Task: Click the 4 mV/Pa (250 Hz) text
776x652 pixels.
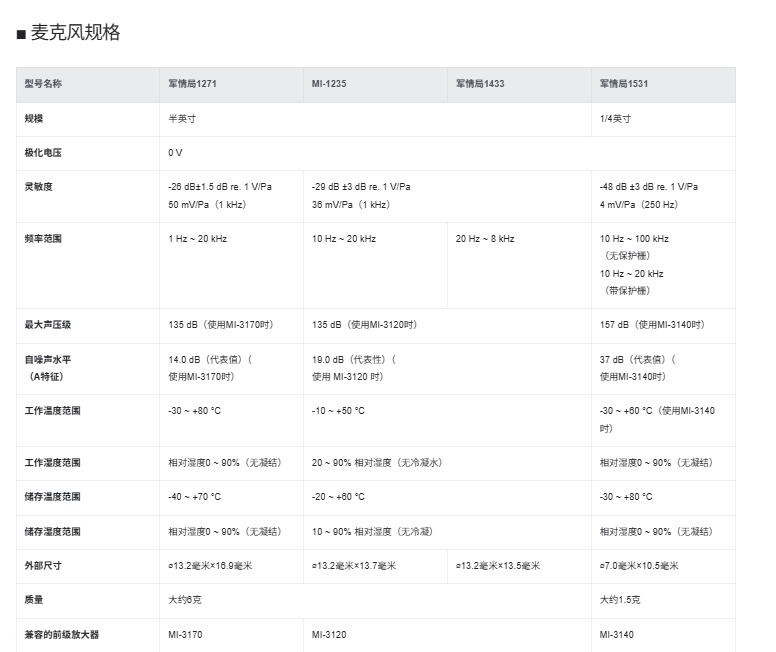Action: point(639,204)
